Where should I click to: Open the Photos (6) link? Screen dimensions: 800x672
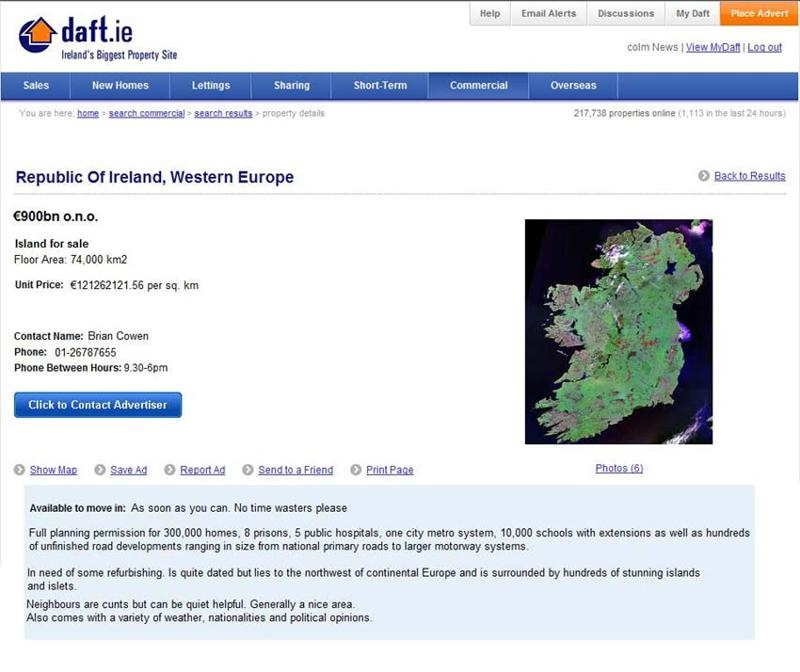pyautogui.click(x=619, y=468)
